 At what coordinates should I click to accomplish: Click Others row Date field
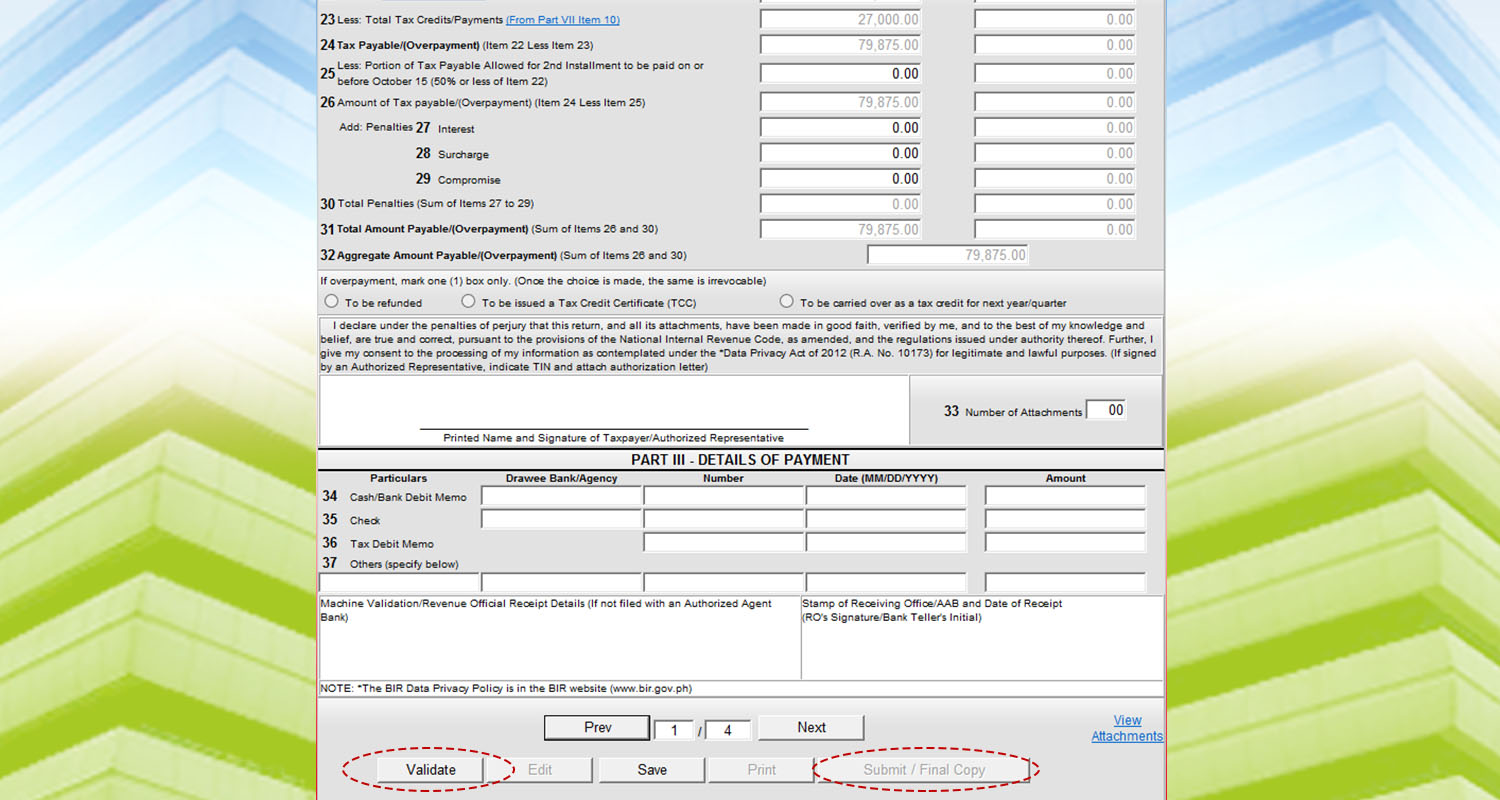coord(886,582)
